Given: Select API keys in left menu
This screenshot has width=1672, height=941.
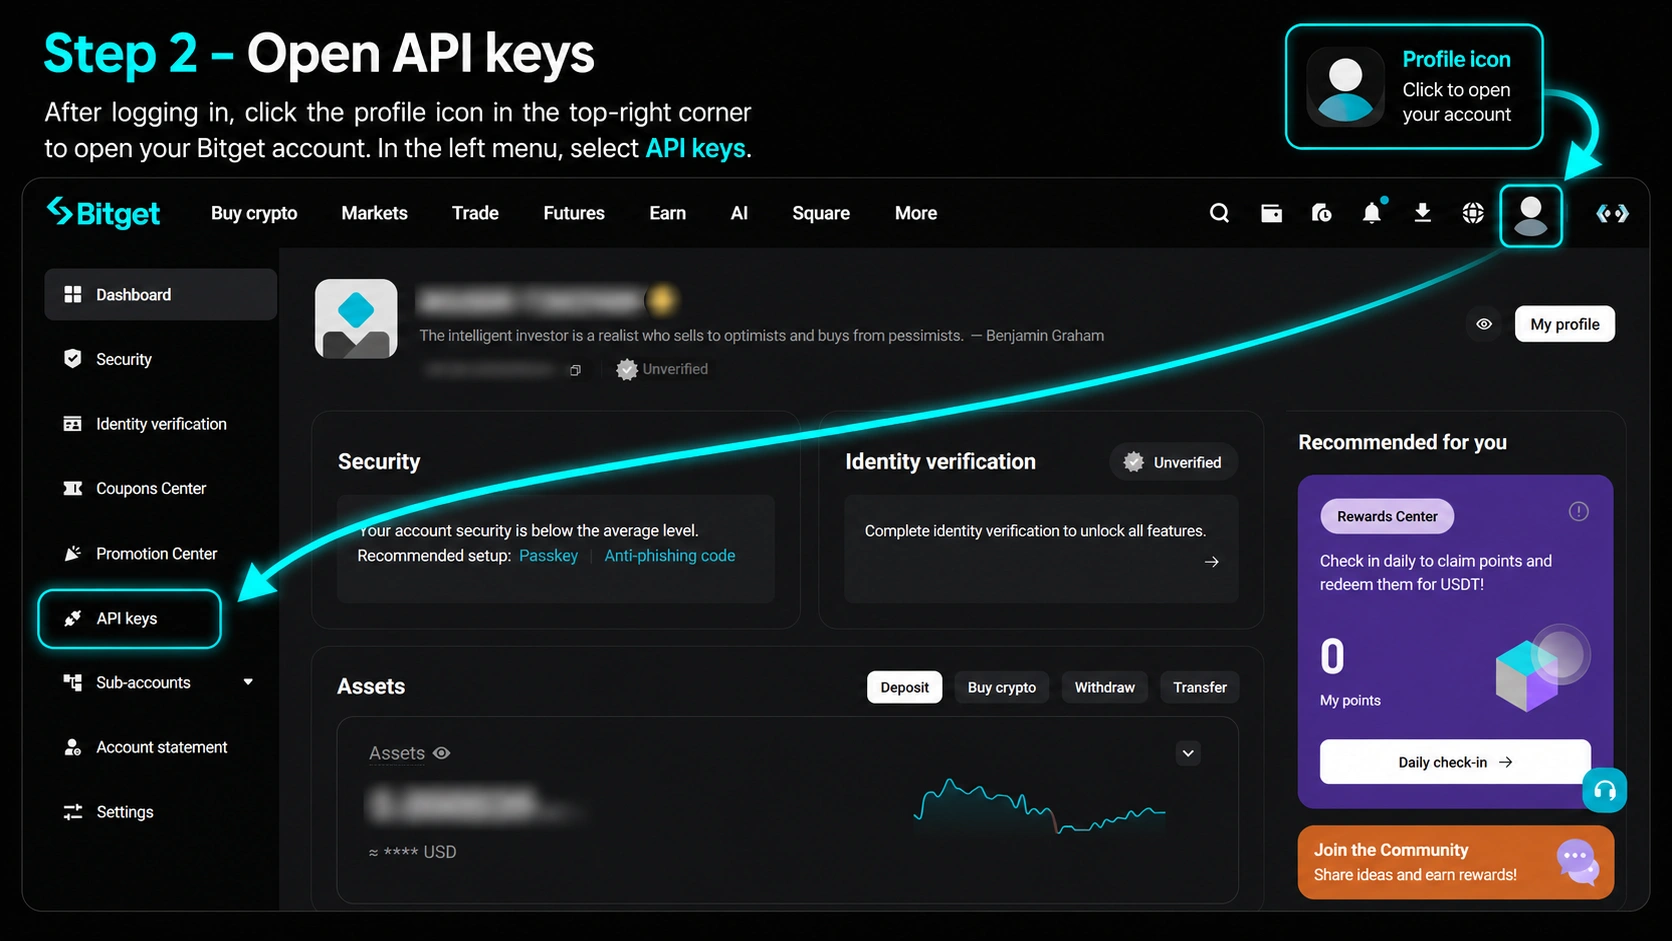Looking at the screenshot, I should [129, 618].
